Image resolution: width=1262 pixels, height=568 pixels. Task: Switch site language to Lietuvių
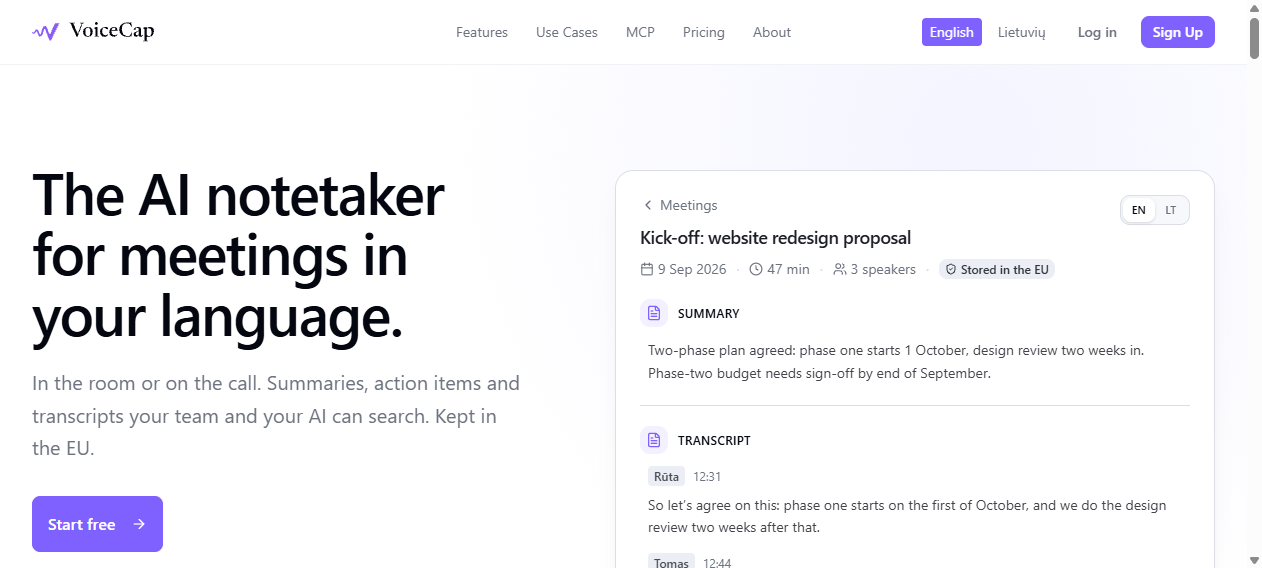click(x=1021, y=32)
